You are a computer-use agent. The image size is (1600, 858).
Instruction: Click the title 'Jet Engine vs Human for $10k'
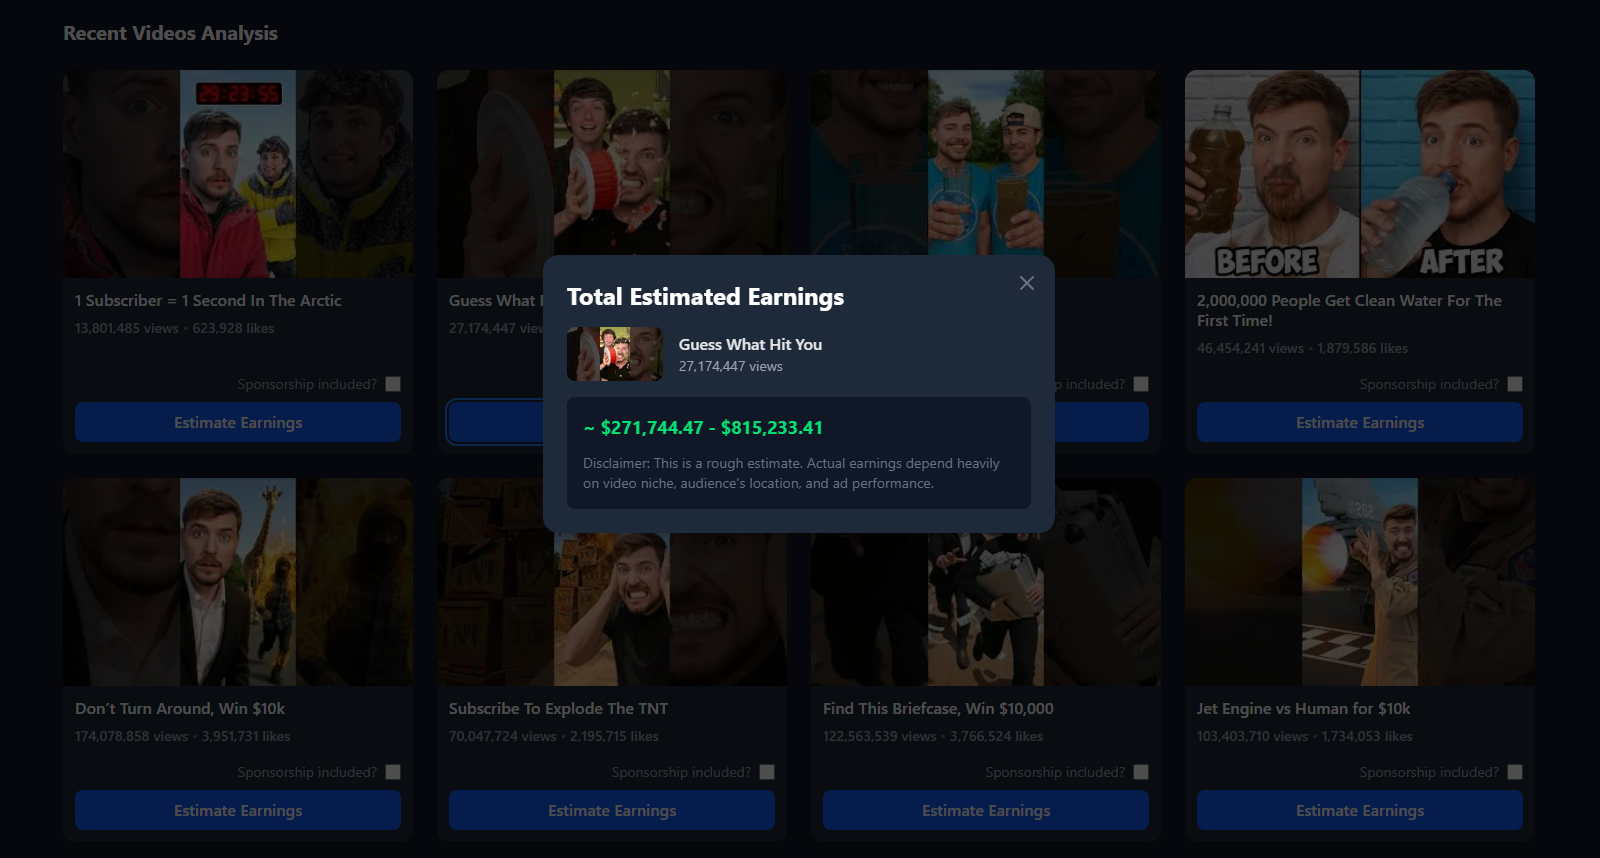coord(1304,708)
